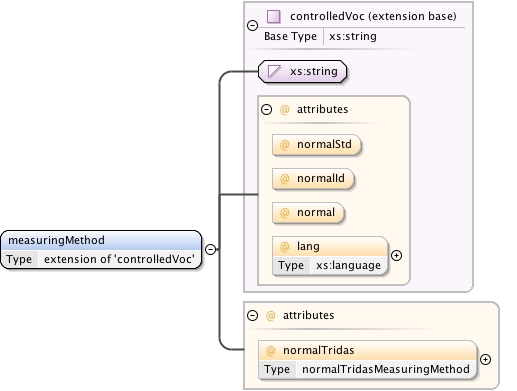Click the @ icon of the lower attributes header
Image resolution: width=517 pixels, height=391 pixels.
270,316
